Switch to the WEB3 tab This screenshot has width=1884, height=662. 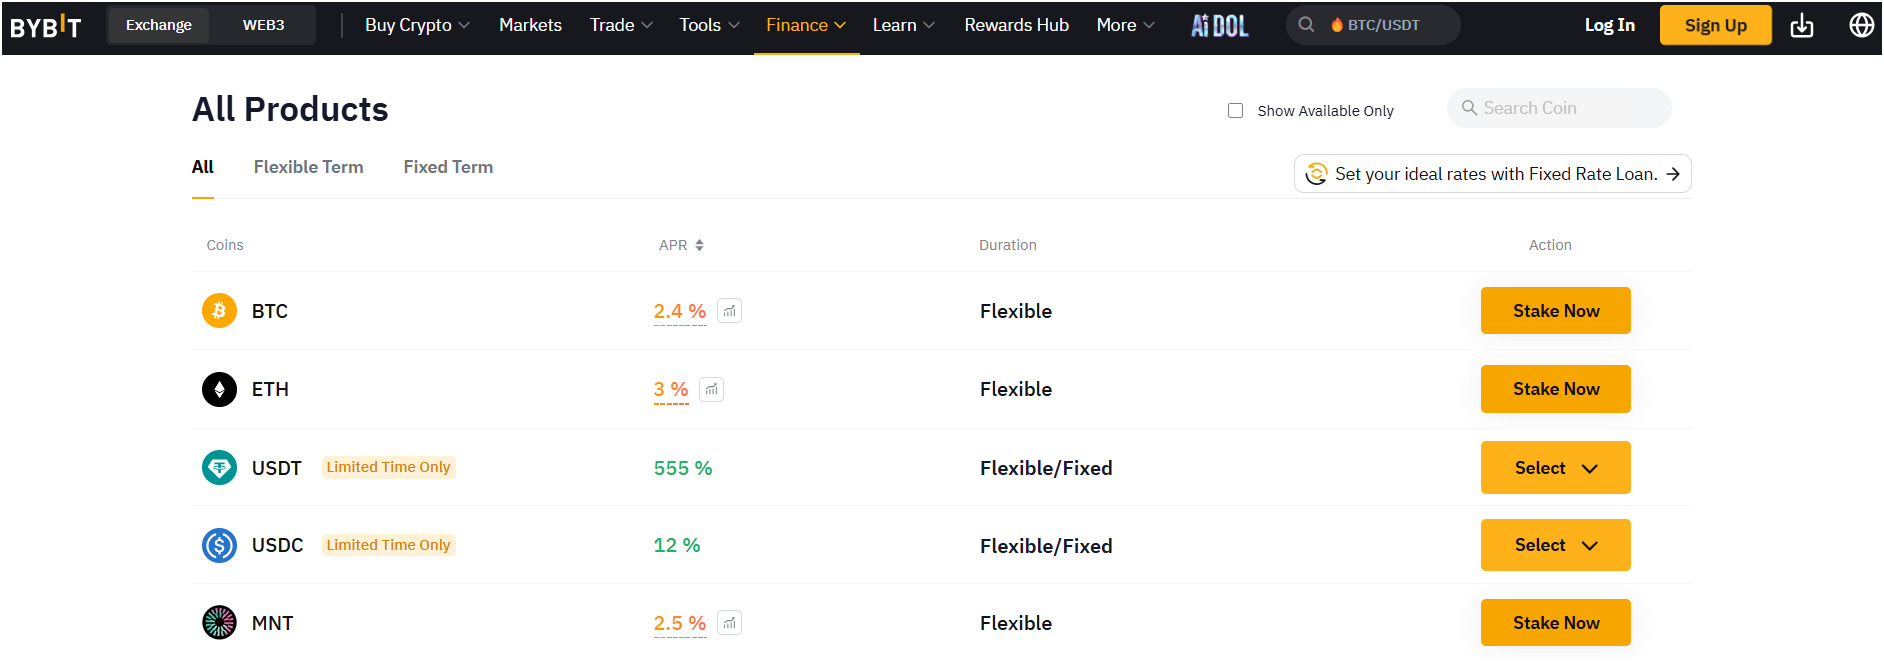click(x=263, y=25)
